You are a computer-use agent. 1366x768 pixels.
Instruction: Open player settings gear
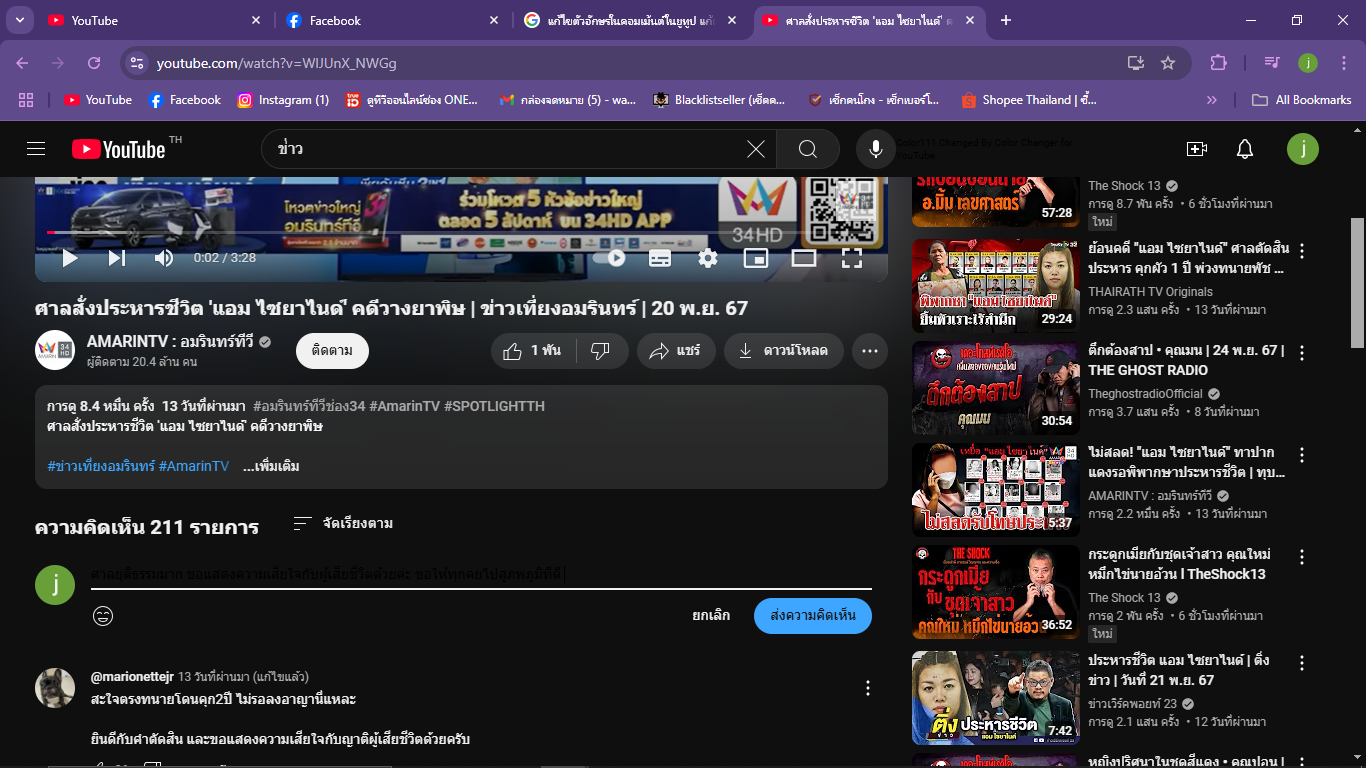[x=708, y=258]
